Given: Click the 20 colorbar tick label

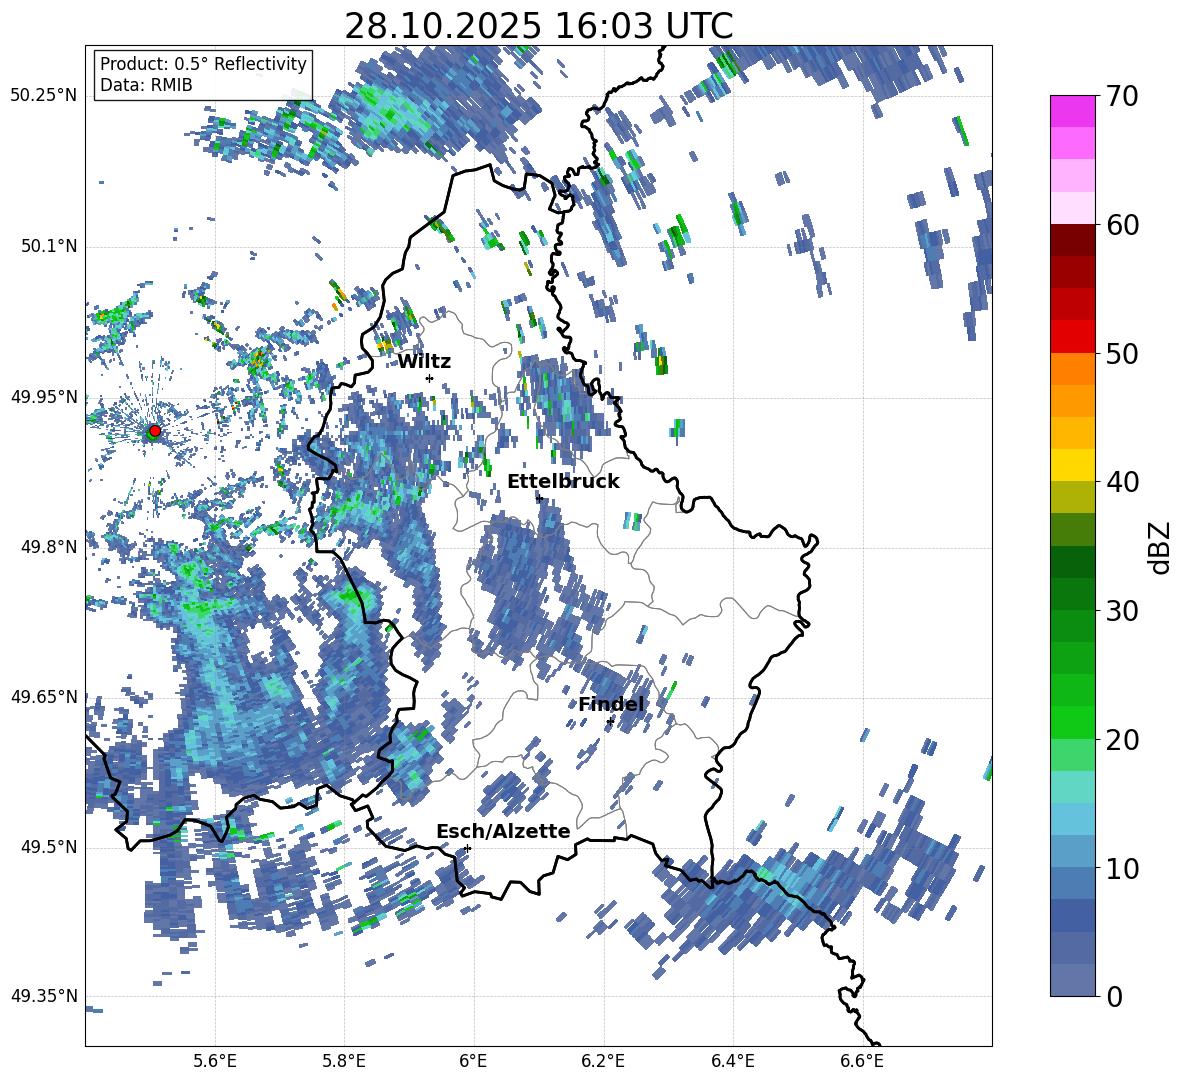Looking at the screenshot, I should [x=1122, y=740].
